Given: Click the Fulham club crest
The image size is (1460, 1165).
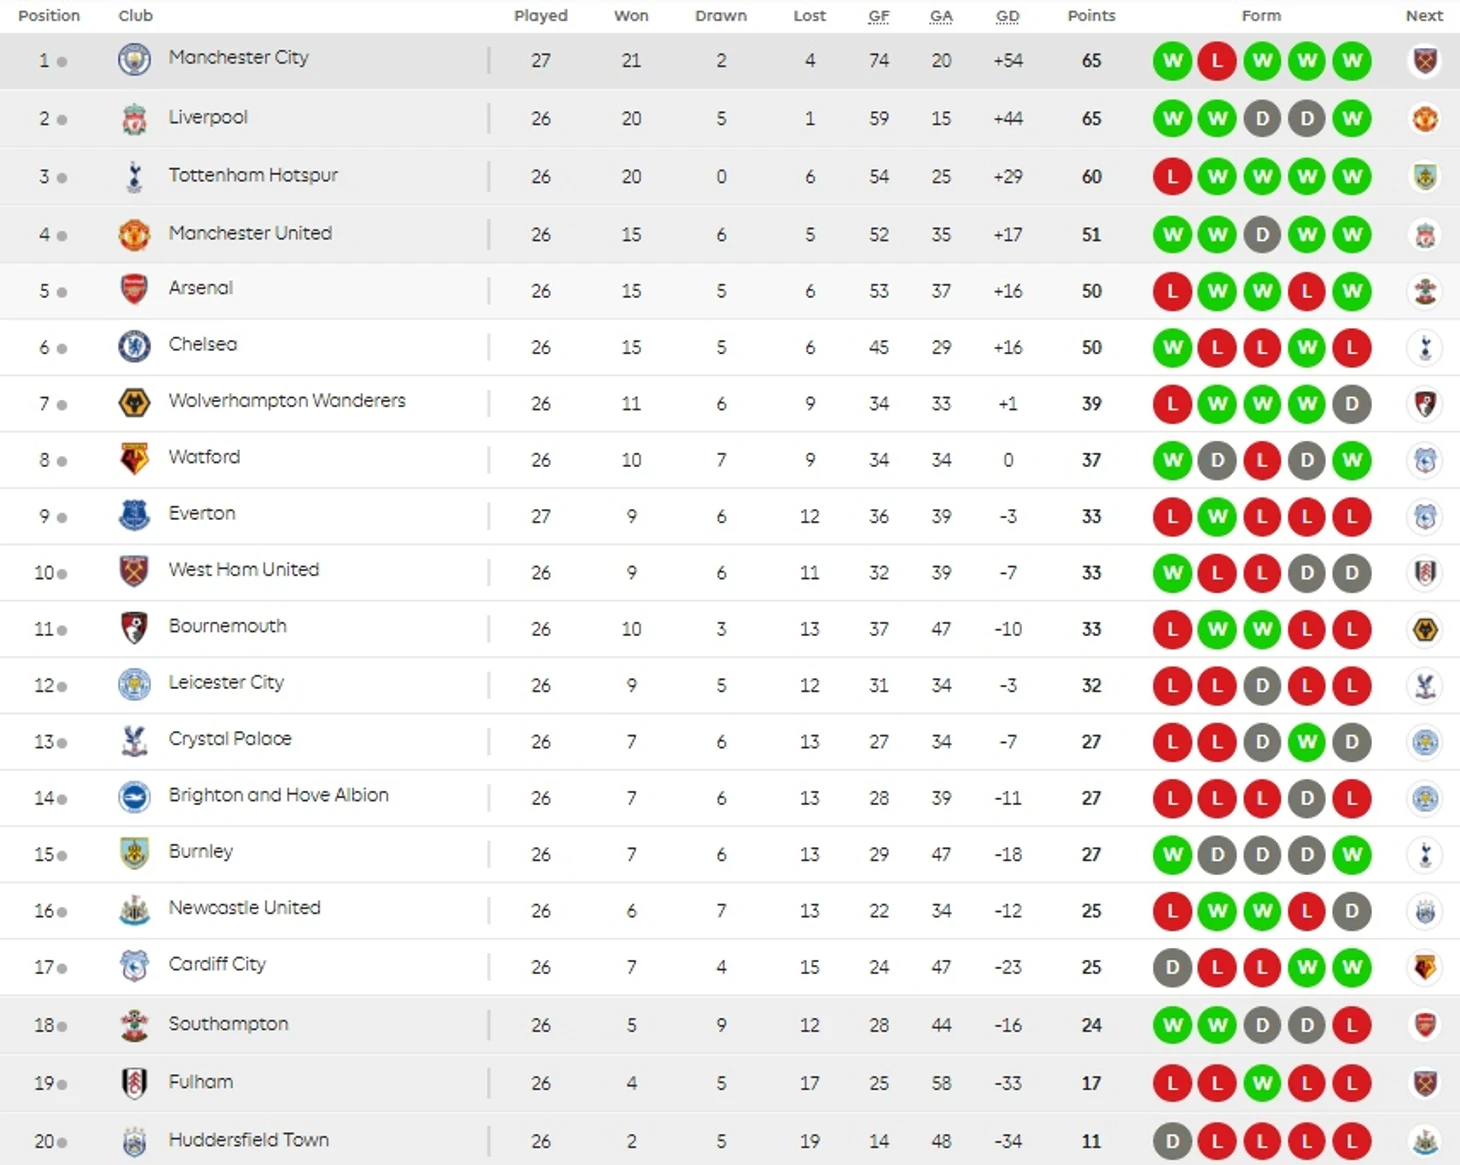Looking at the screenshot, I should tap(134, 1083).
